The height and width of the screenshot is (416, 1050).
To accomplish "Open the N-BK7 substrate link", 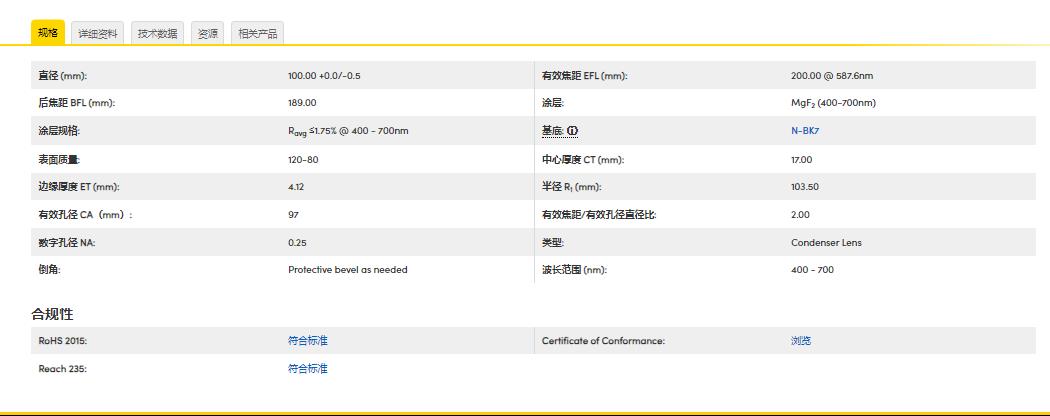I will [x=805, y=131].
